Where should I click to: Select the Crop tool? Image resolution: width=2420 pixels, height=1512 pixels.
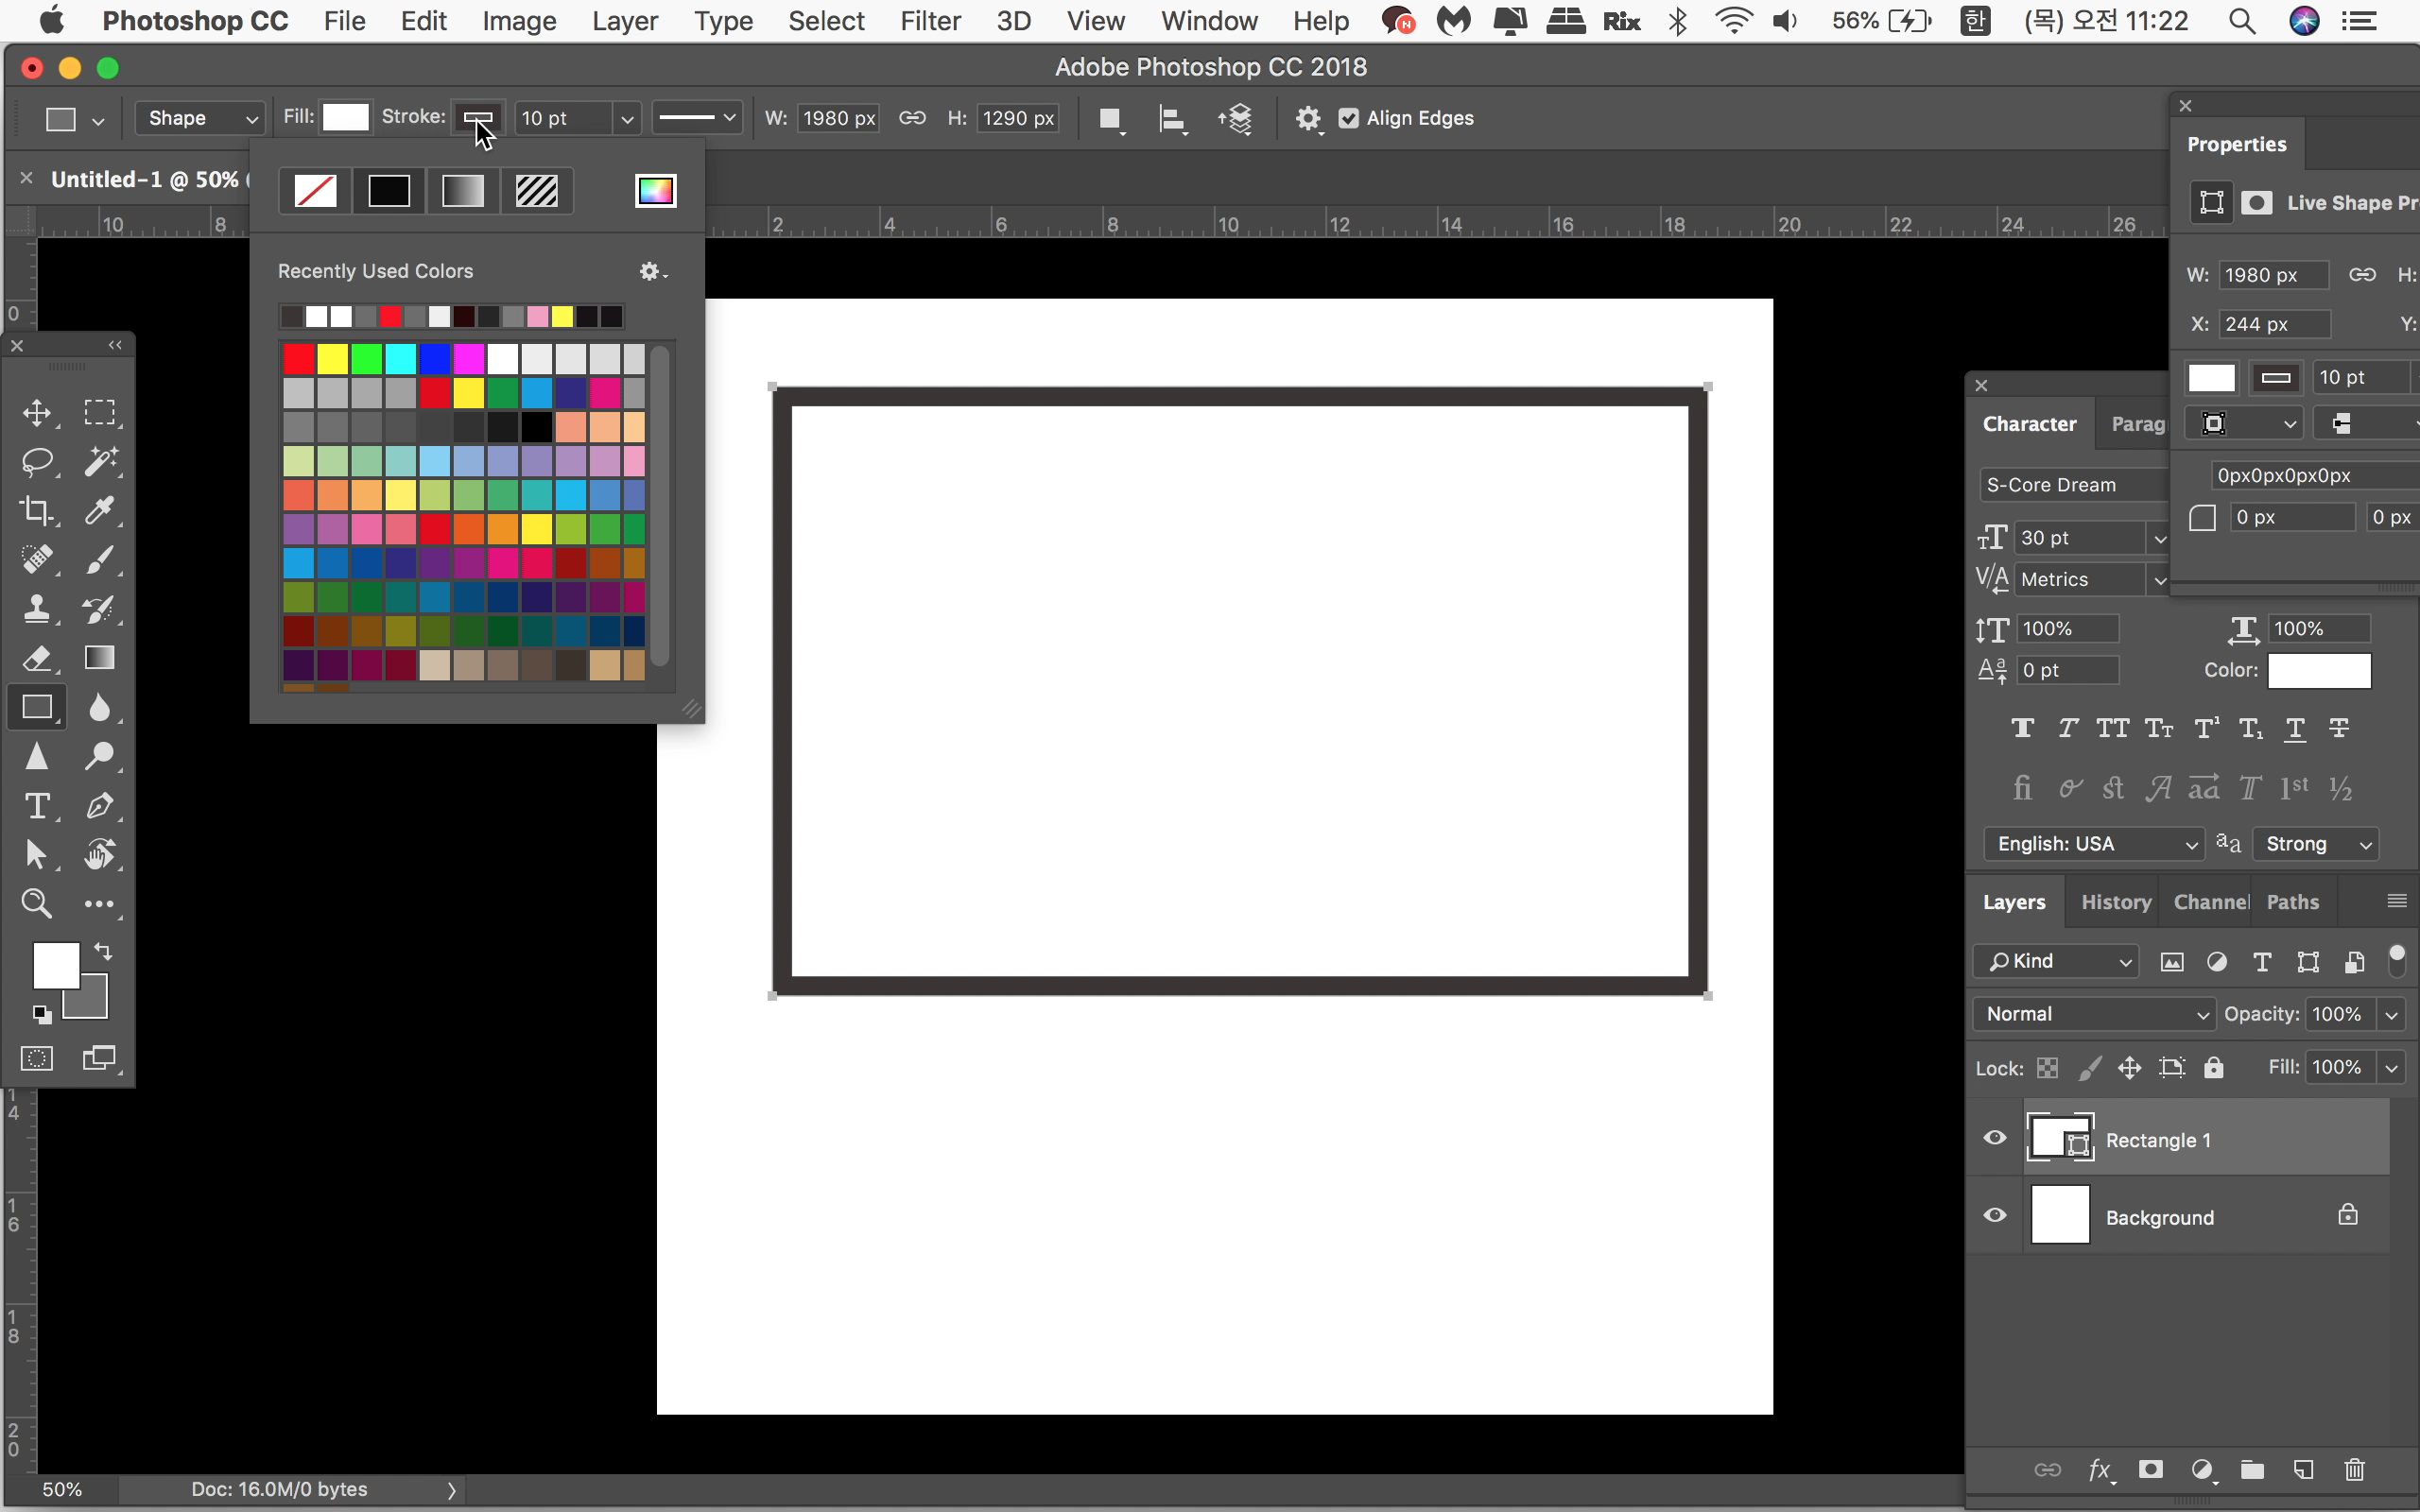tap(38, 511)
